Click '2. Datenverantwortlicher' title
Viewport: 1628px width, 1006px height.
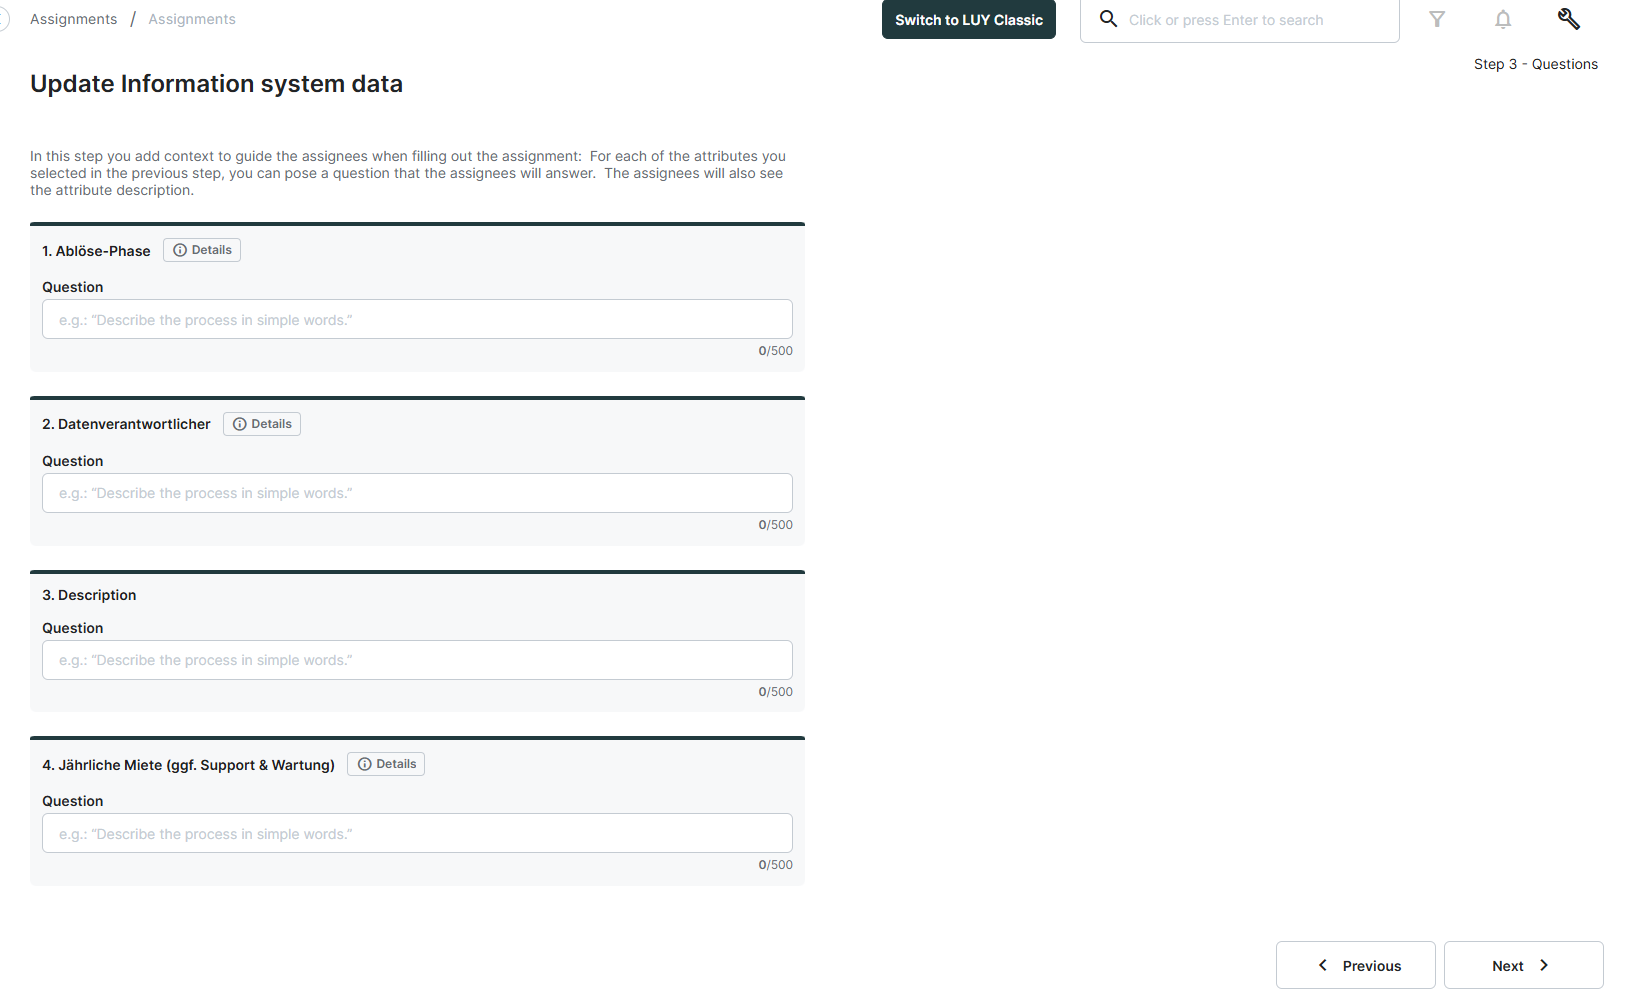(x=126, y=424)
